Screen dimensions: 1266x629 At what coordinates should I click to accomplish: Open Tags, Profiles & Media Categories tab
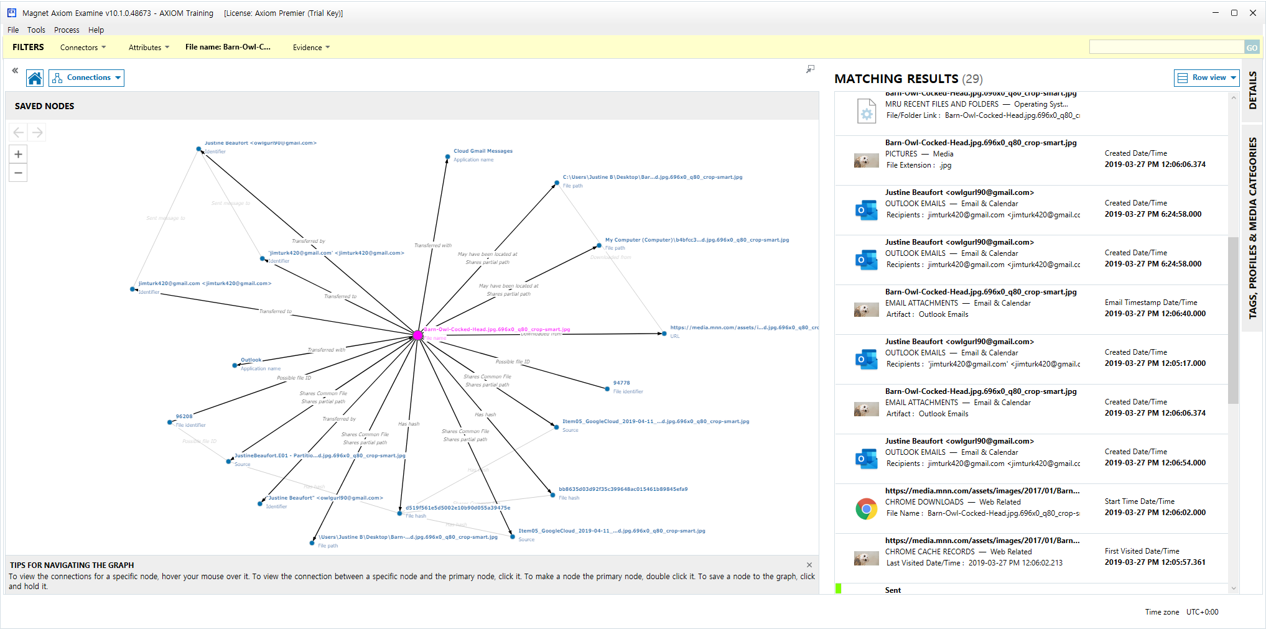click(x=1253, y=228)
